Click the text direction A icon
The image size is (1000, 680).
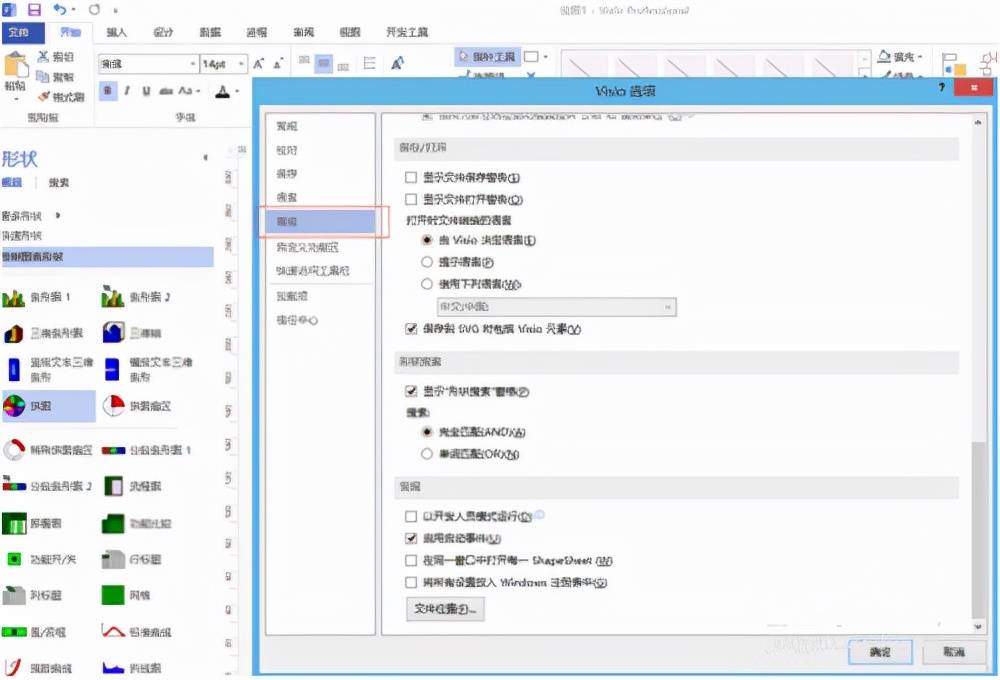click(x=397, y=63)
